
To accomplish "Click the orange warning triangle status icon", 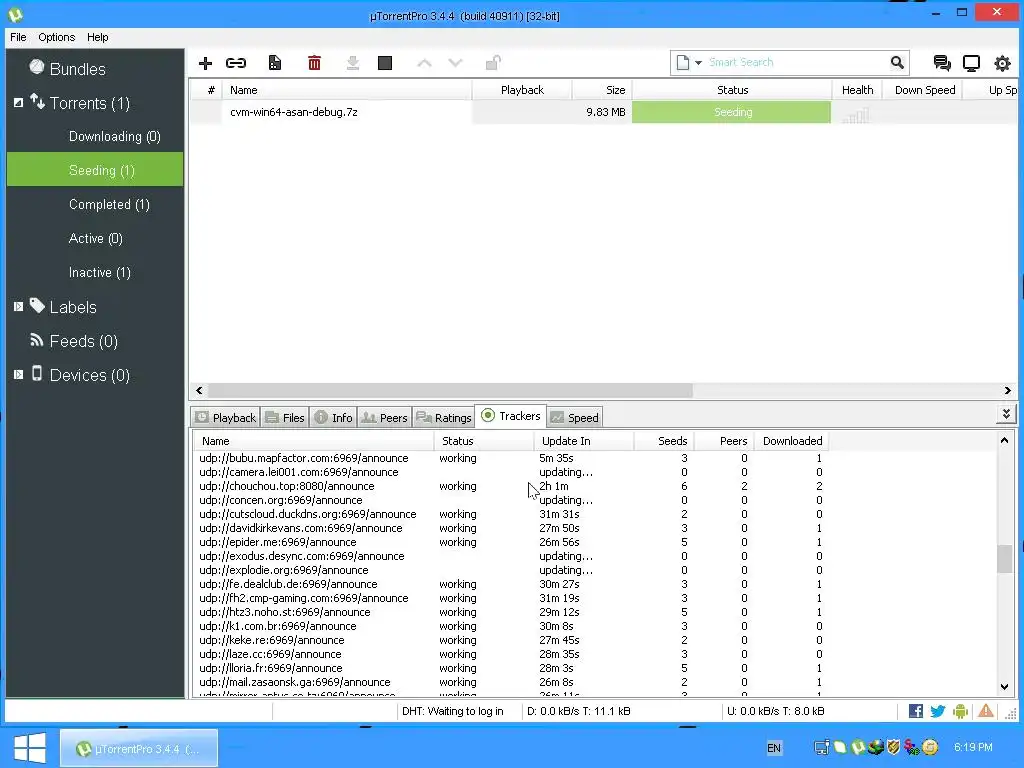I will 985,711.
